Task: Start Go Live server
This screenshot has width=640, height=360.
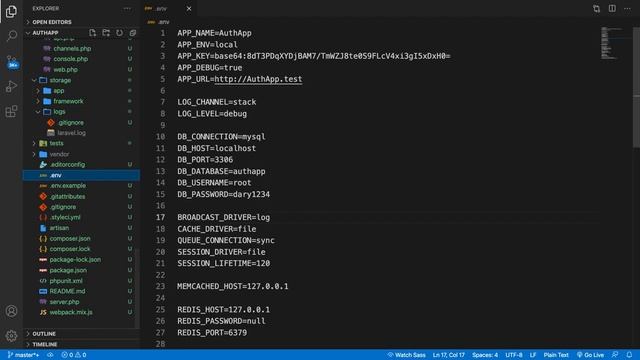Action: coord(590,355)
